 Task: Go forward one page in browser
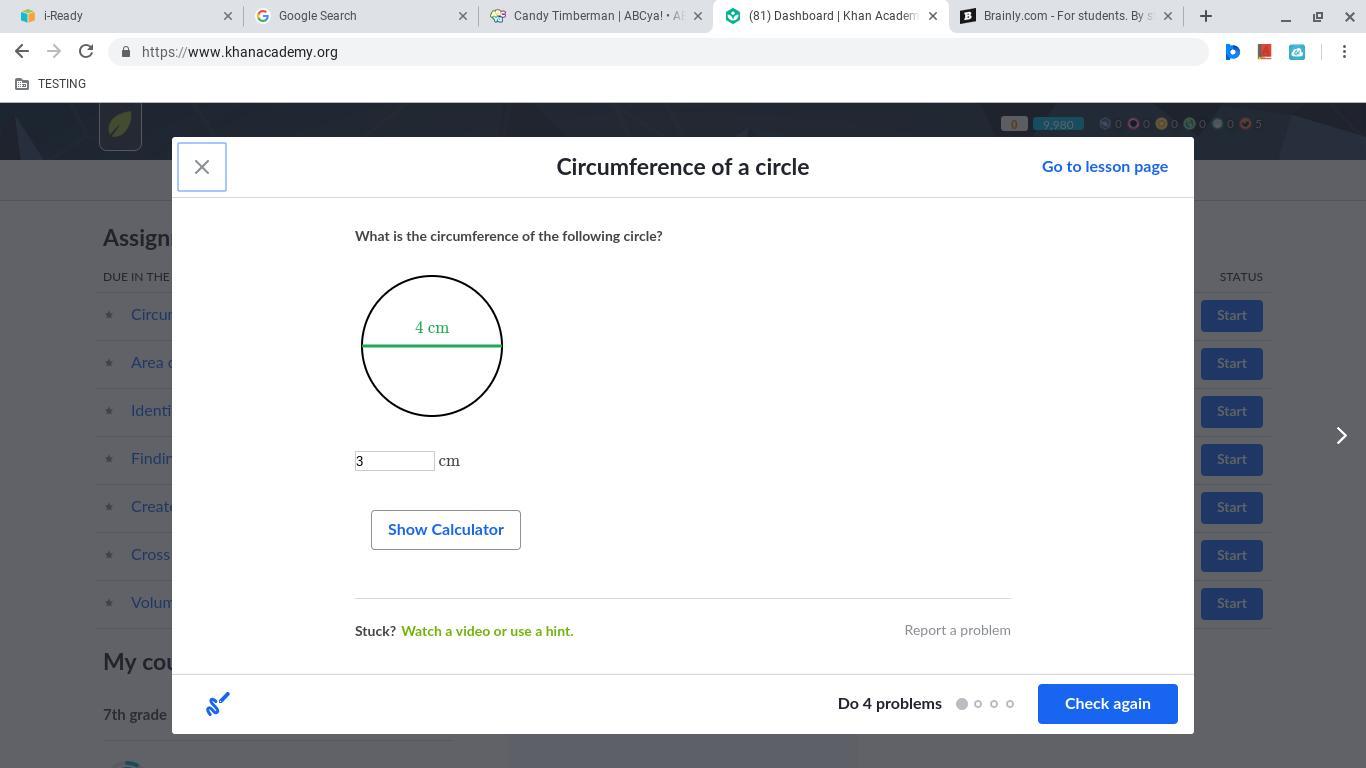point(54,52)
